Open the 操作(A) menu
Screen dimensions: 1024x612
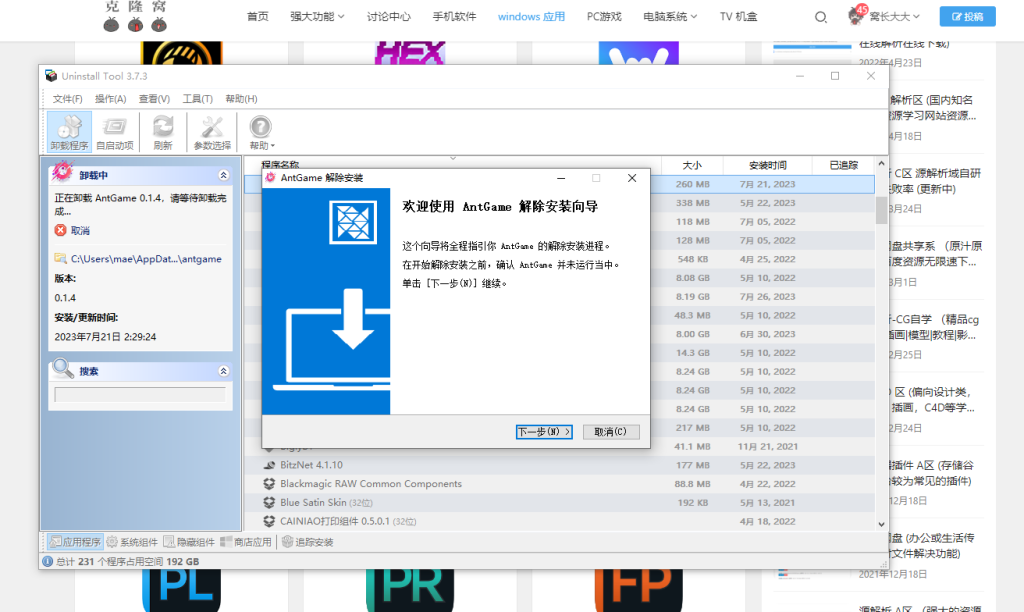[110, 99]
